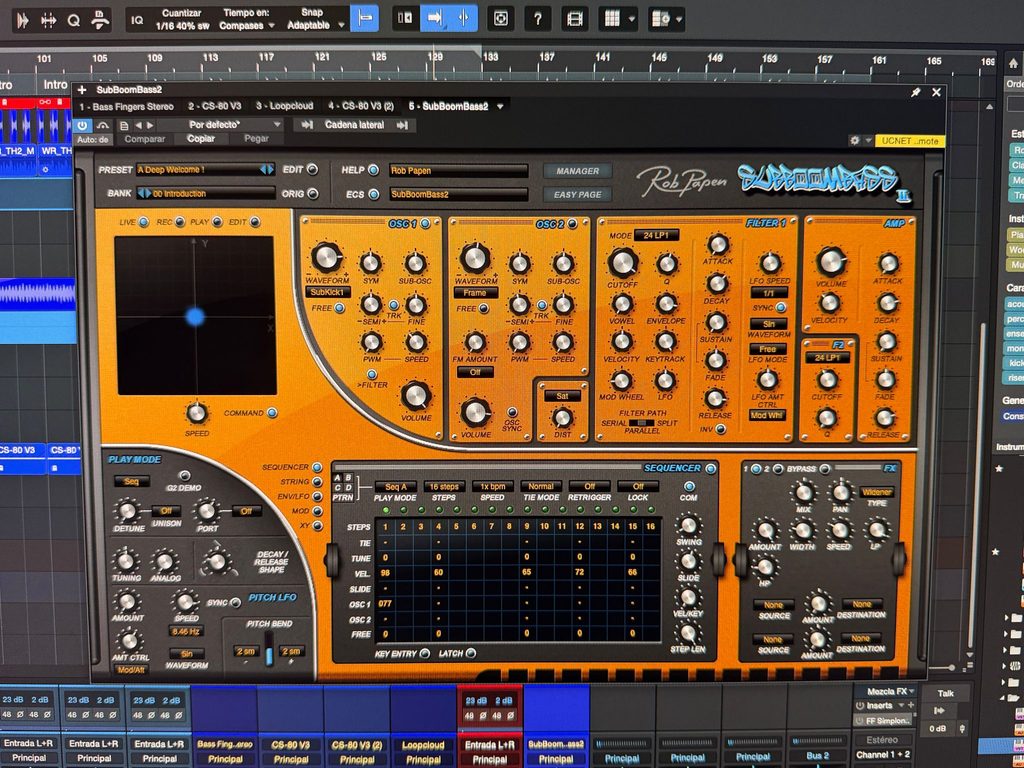Click the Cadena lateral sidechain button
Viewport: 1024px width, 768px height.
coord(354,125)
